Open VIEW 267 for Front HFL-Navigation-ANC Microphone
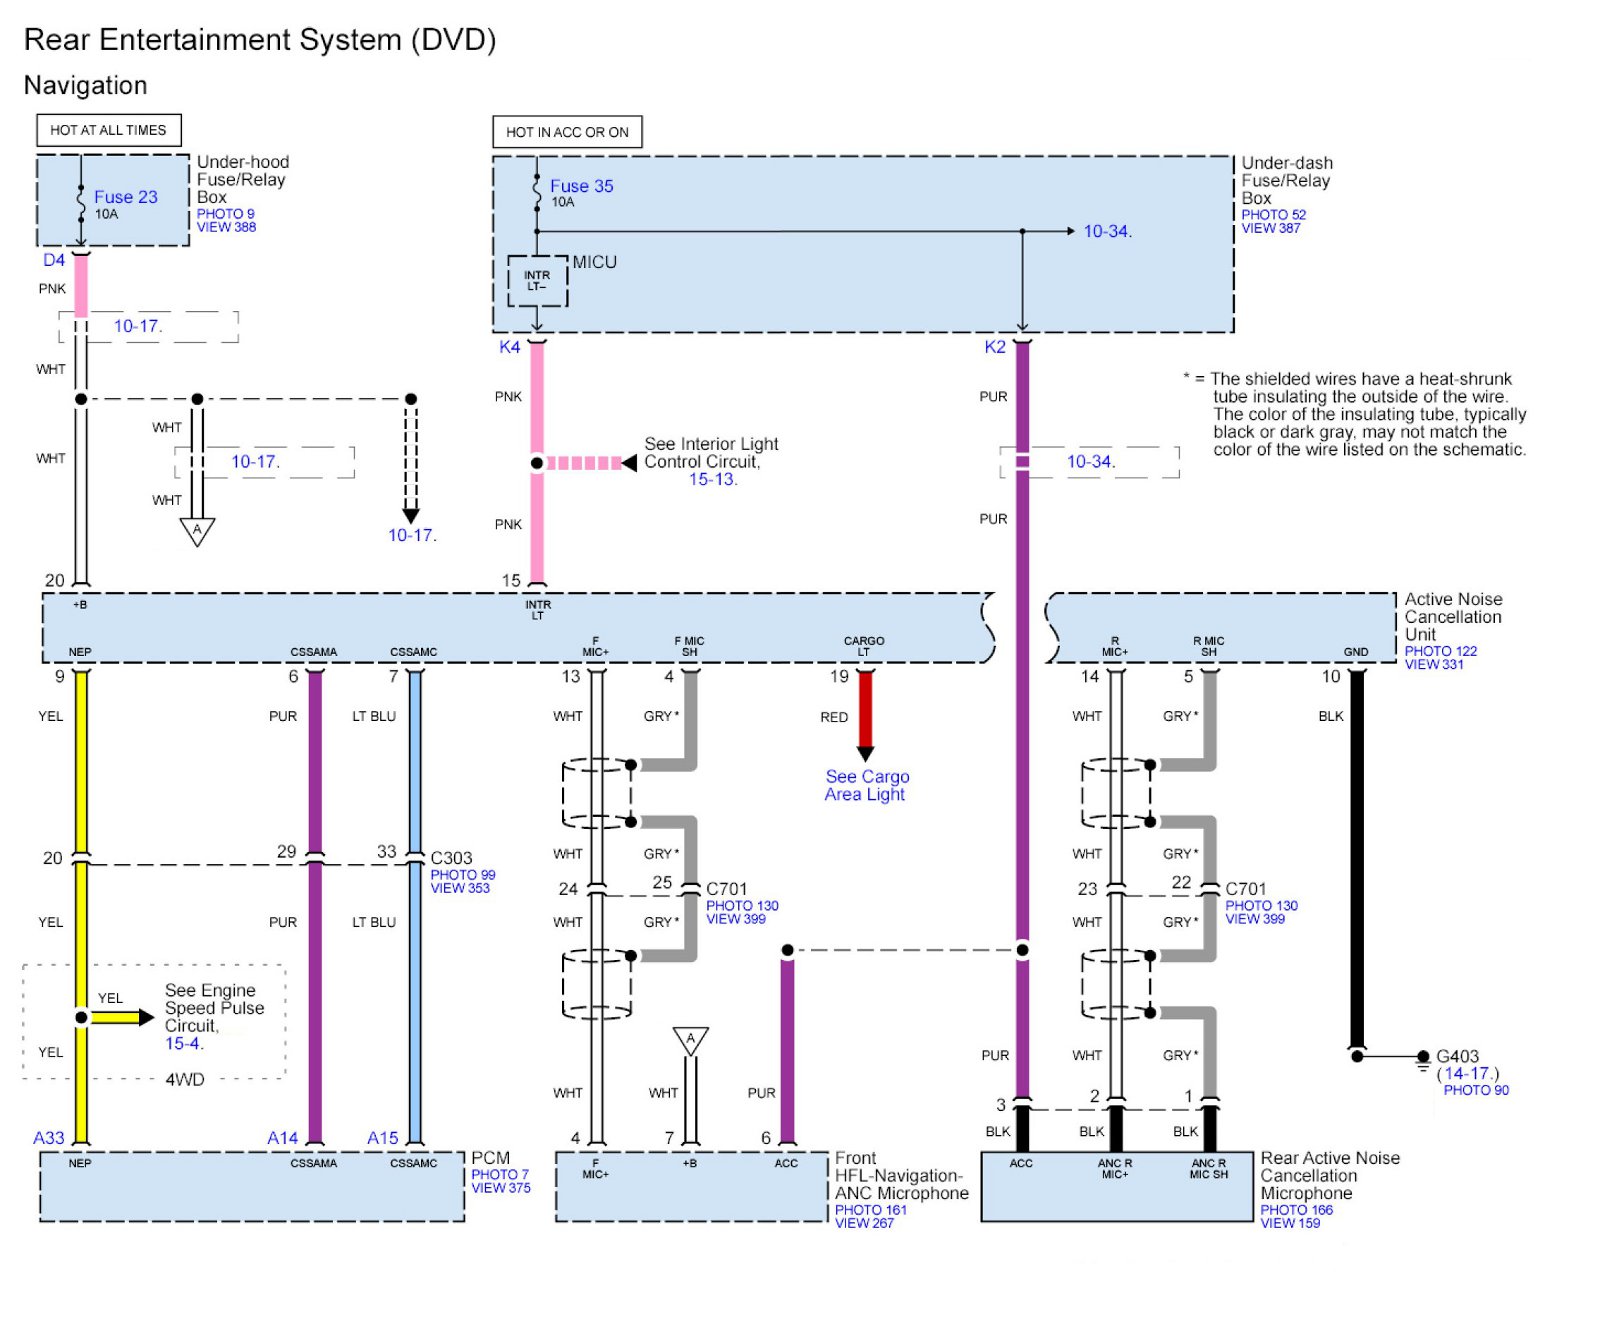This screenshot has height=1343, width=1600. pyautogui.click(x=864, y=1223)
